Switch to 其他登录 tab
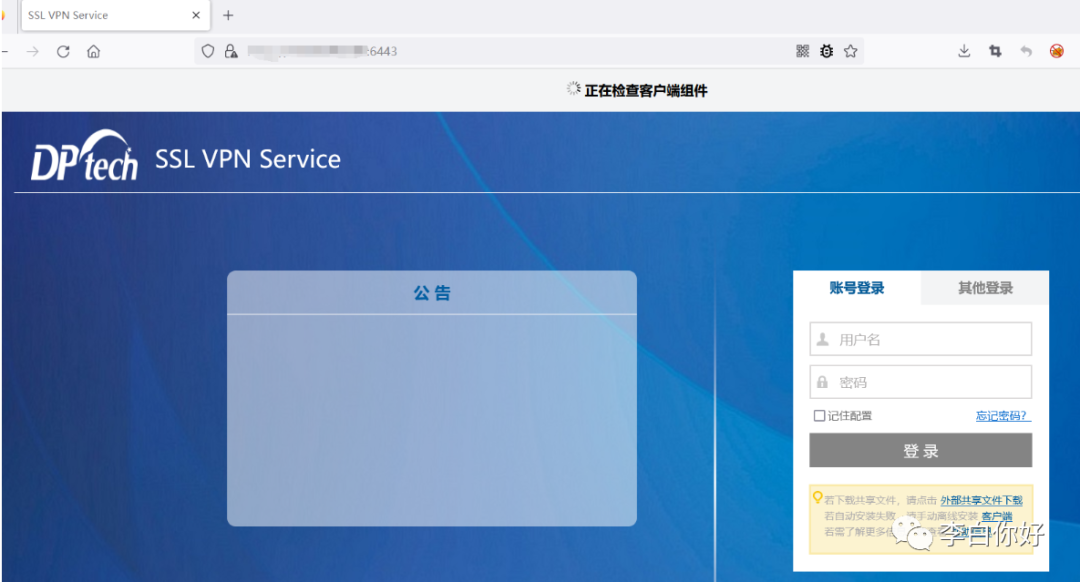Image resolution: width=1080 pixels, height=582 pixels. click(x=985, y=288)
